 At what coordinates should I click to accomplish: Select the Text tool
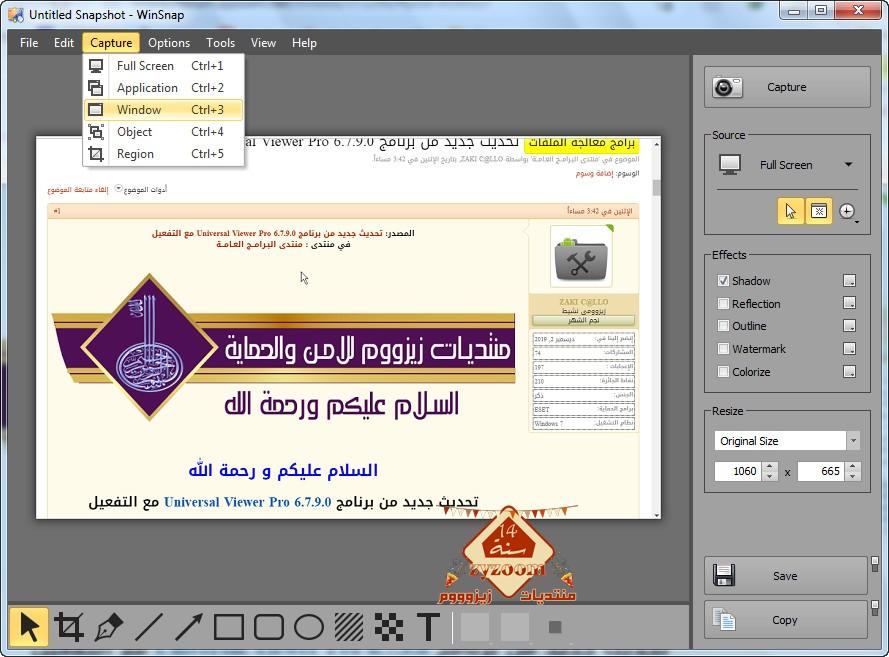[x=428, y=627]
